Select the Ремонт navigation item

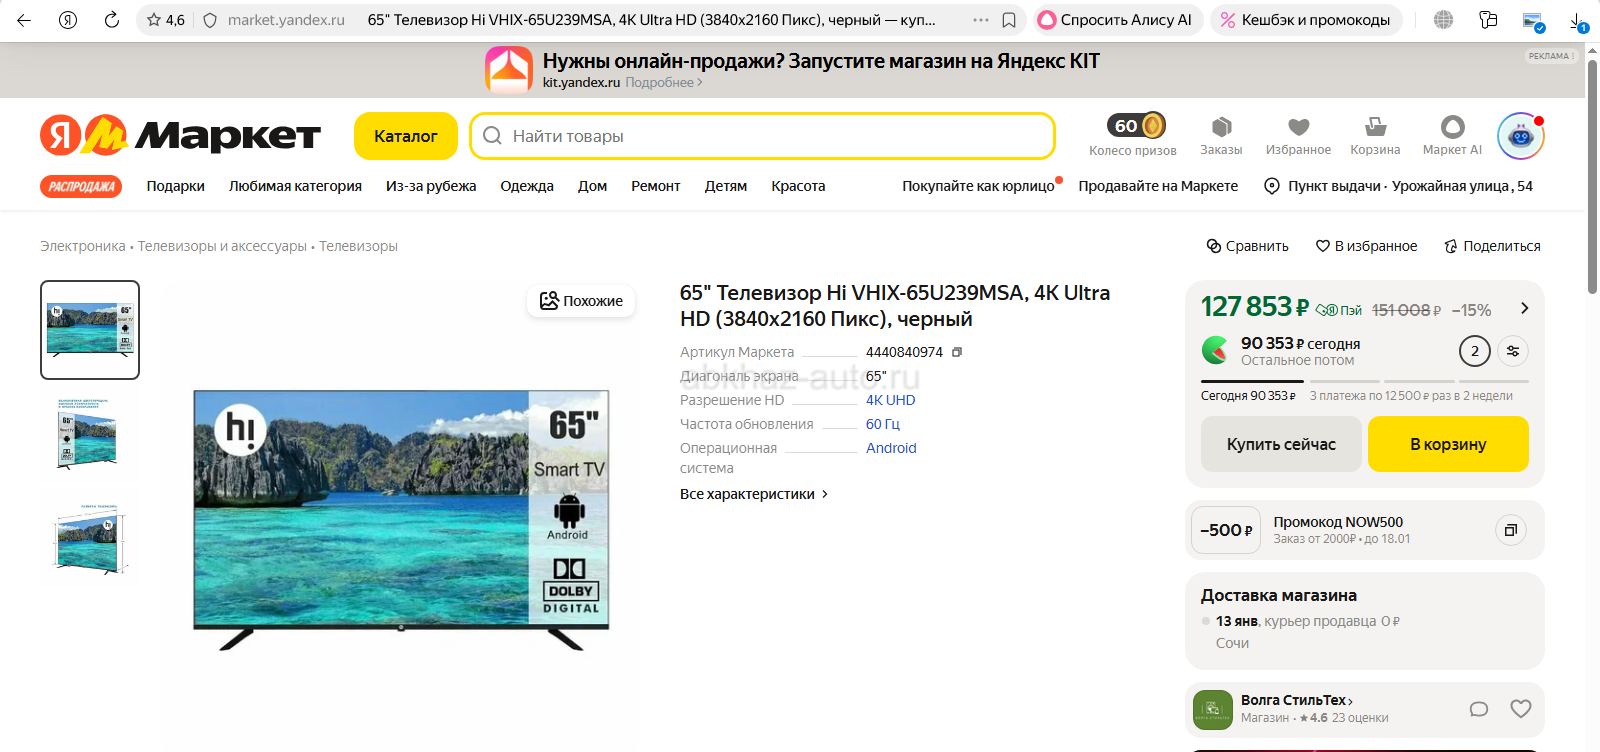(x=655, y=186)
